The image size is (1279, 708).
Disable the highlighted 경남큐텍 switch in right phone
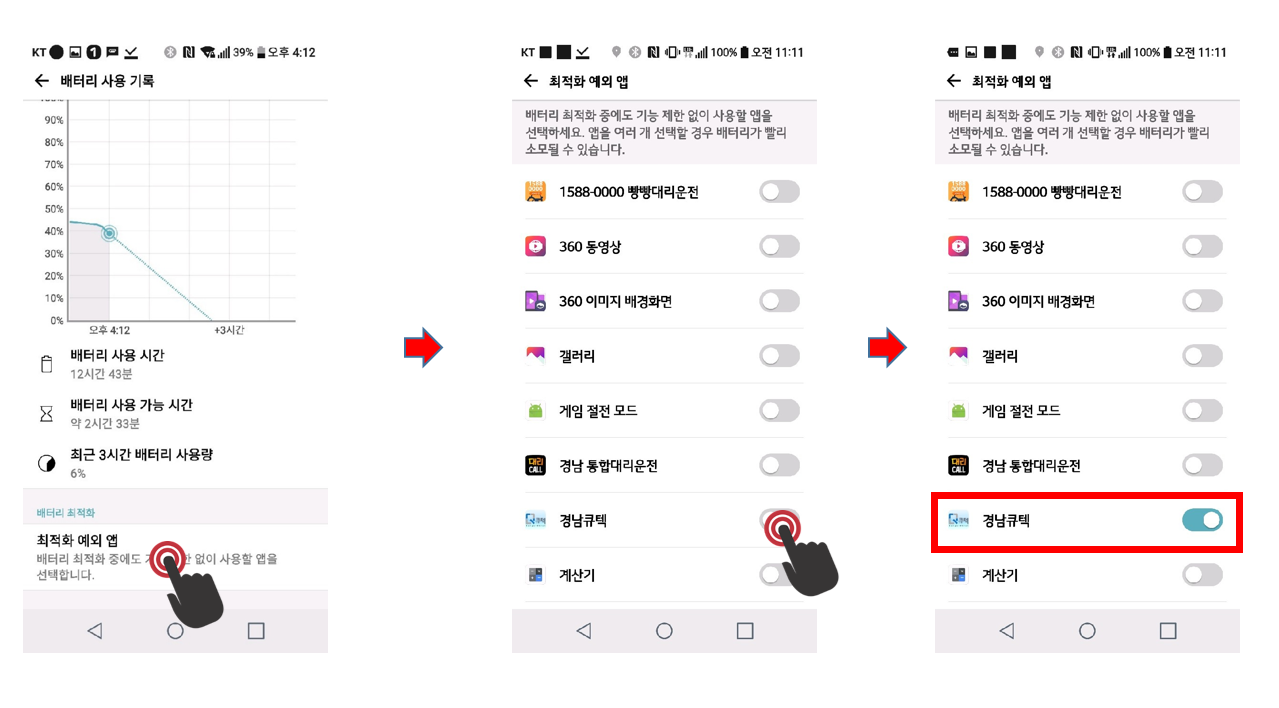(x=1202, y=520)
